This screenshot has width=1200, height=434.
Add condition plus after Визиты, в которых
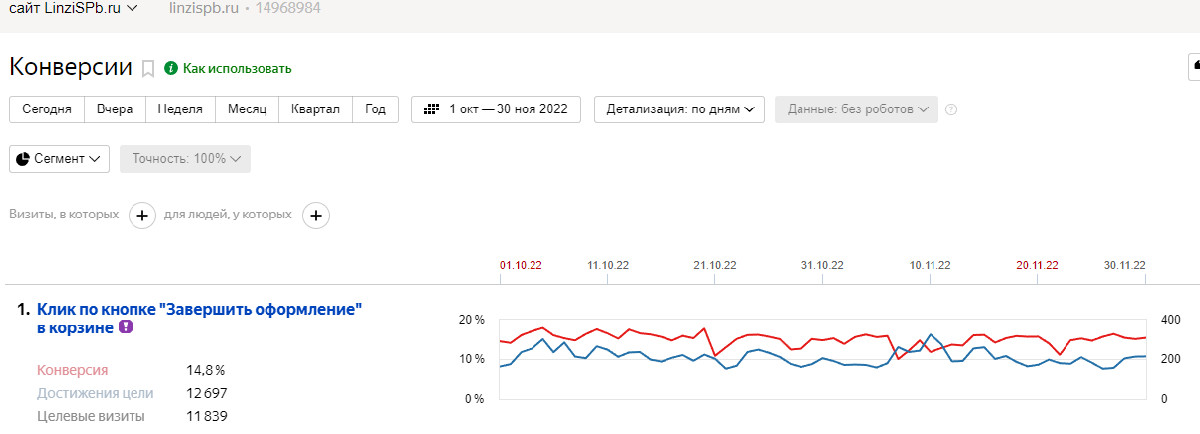142,215
